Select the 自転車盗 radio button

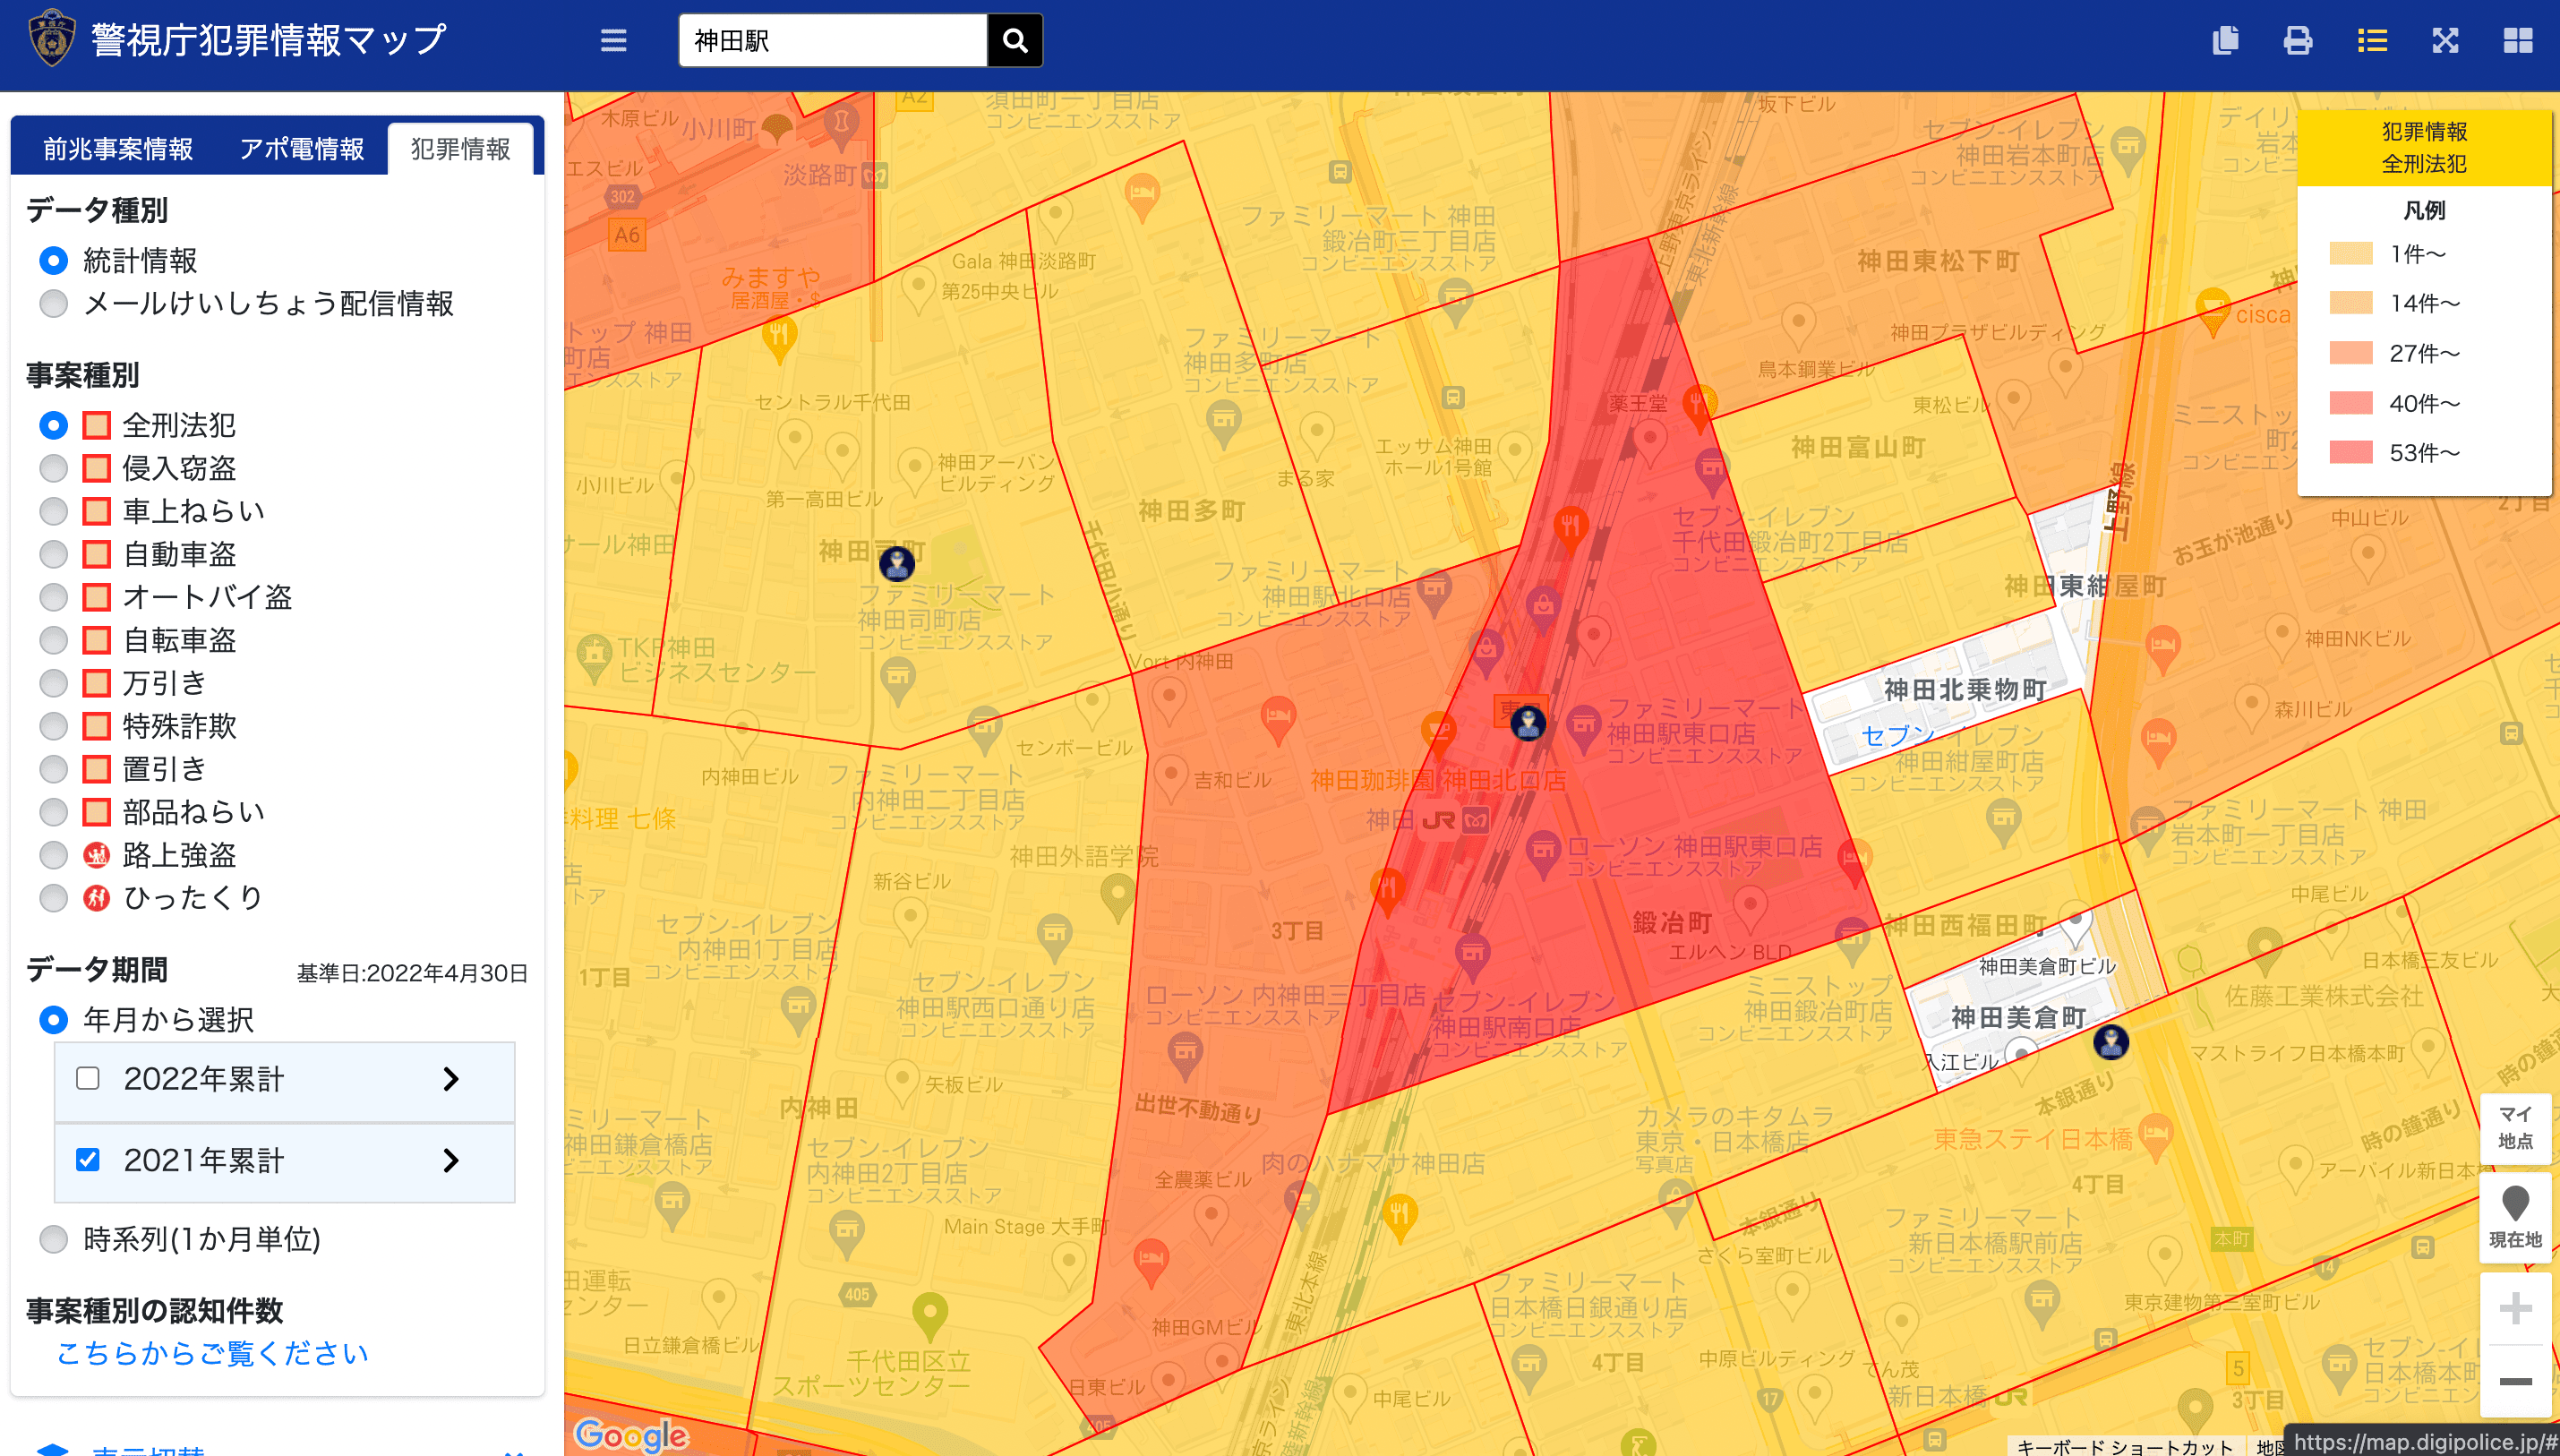point(53,640)
